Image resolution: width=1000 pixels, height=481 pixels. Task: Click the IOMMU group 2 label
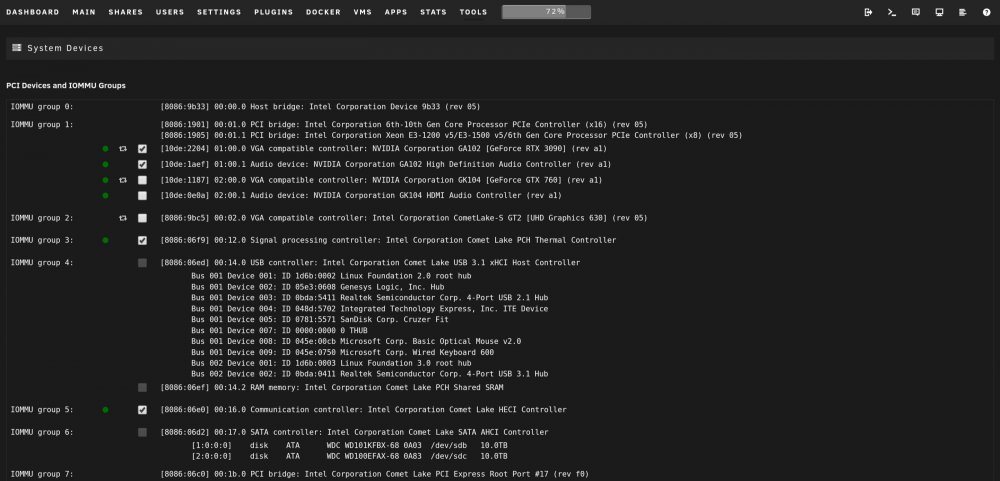pos(42,218)
